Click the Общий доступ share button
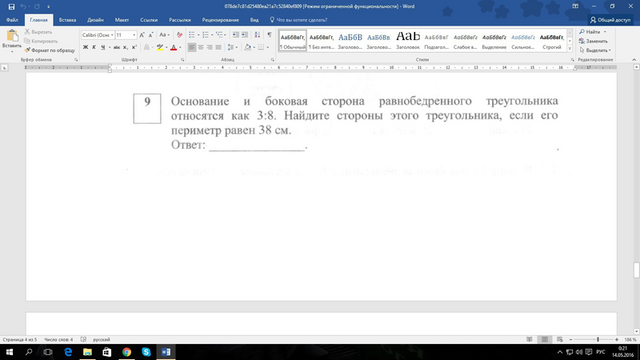 coord(610,20)
